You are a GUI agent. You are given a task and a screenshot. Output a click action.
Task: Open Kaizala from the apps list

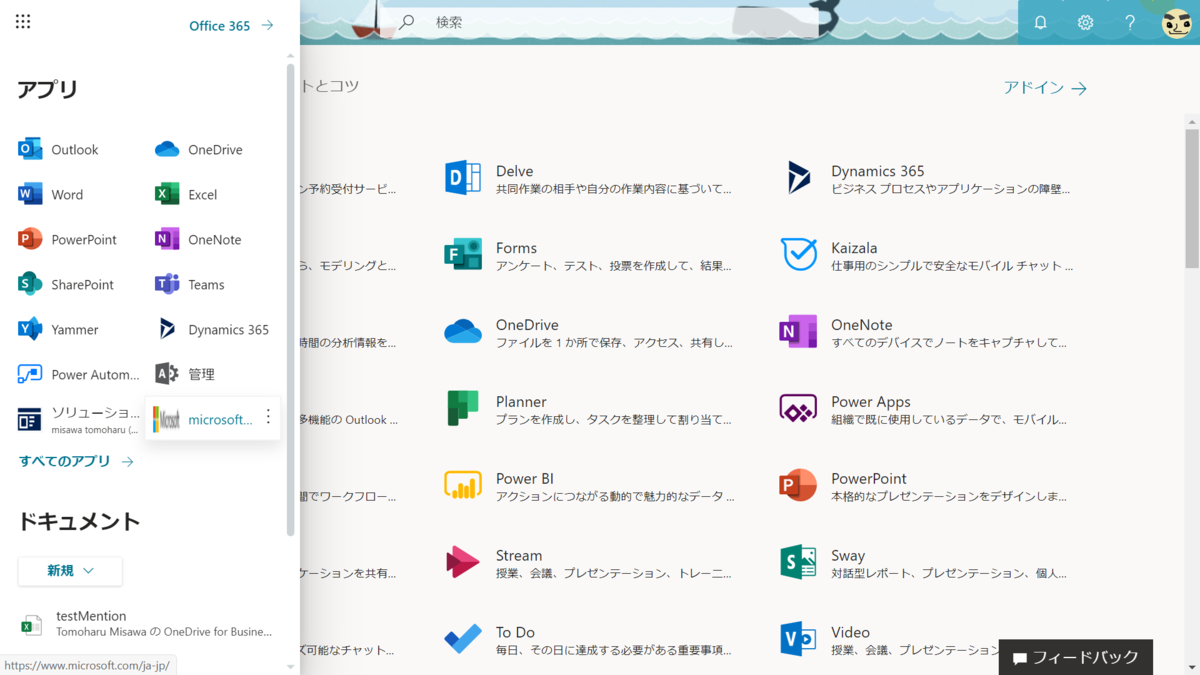click(925, 256)
